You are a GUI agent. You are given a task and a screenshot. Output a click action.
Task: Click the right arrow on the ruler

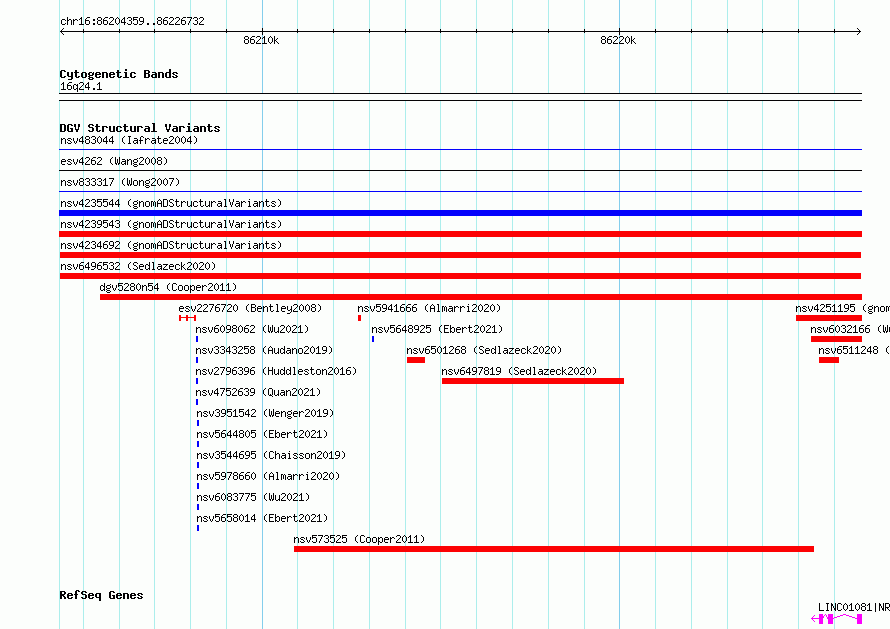[858, 32]
